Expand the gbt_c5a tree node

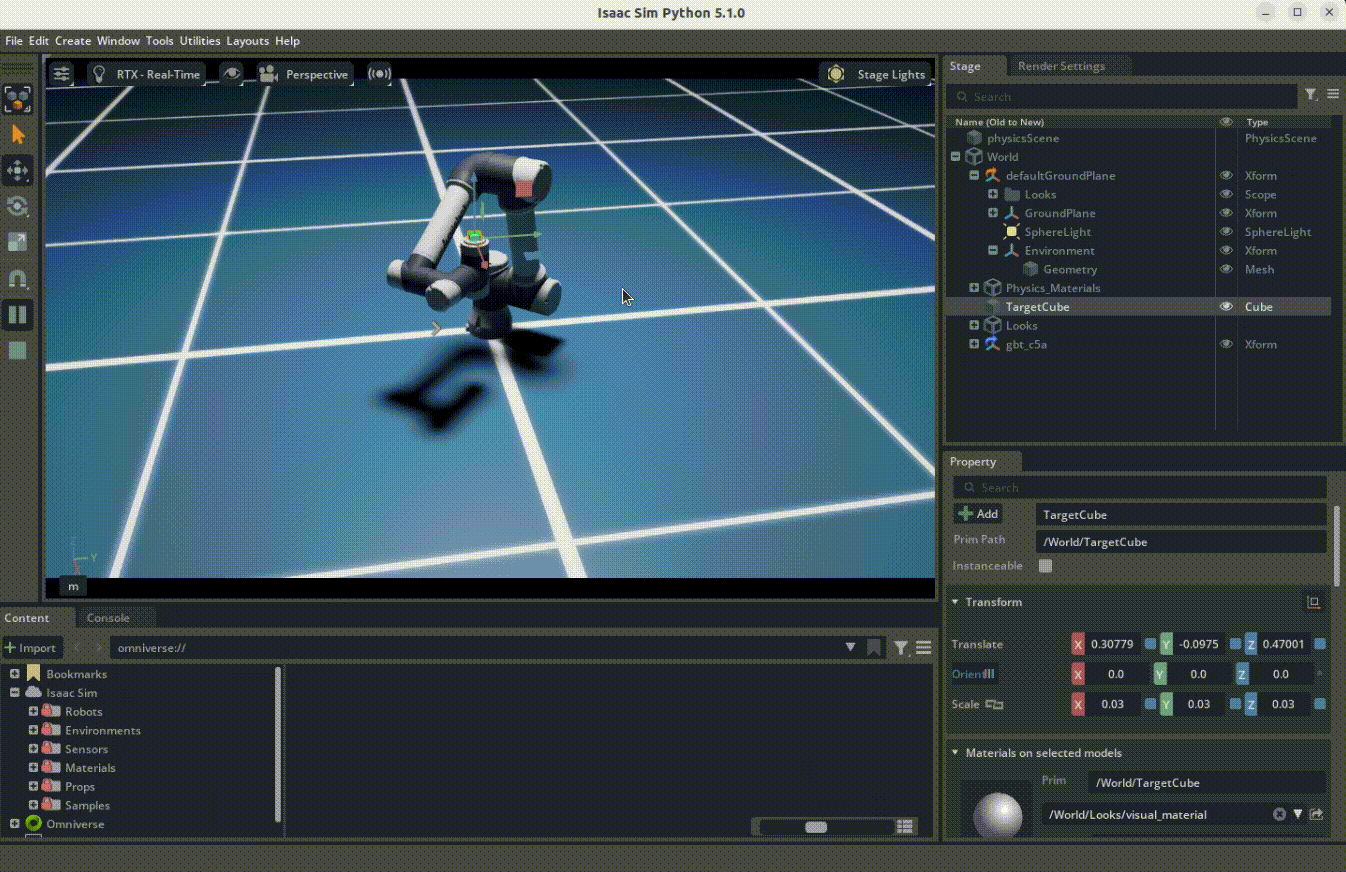click(x=974, y=345)
